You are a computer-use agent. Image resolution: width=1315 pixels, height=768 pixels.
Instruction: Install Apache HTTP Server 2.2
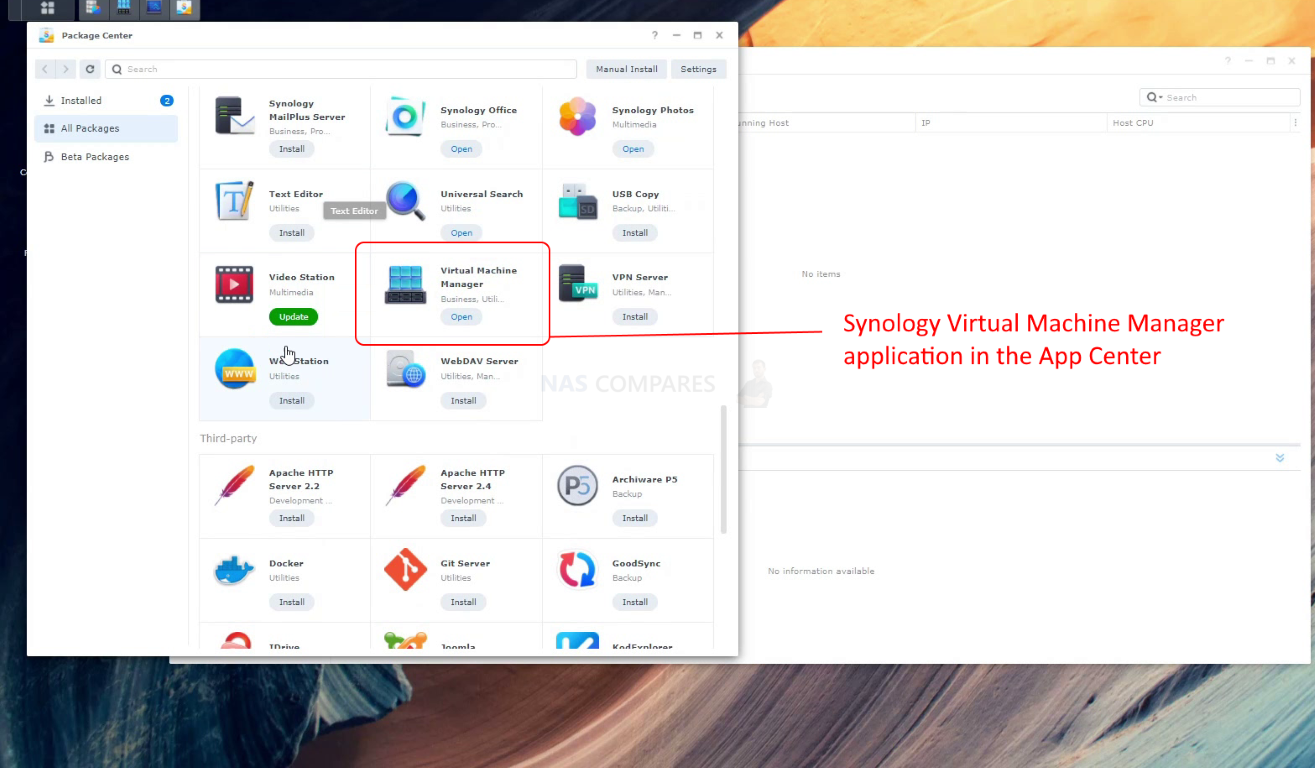click(292, 518)
